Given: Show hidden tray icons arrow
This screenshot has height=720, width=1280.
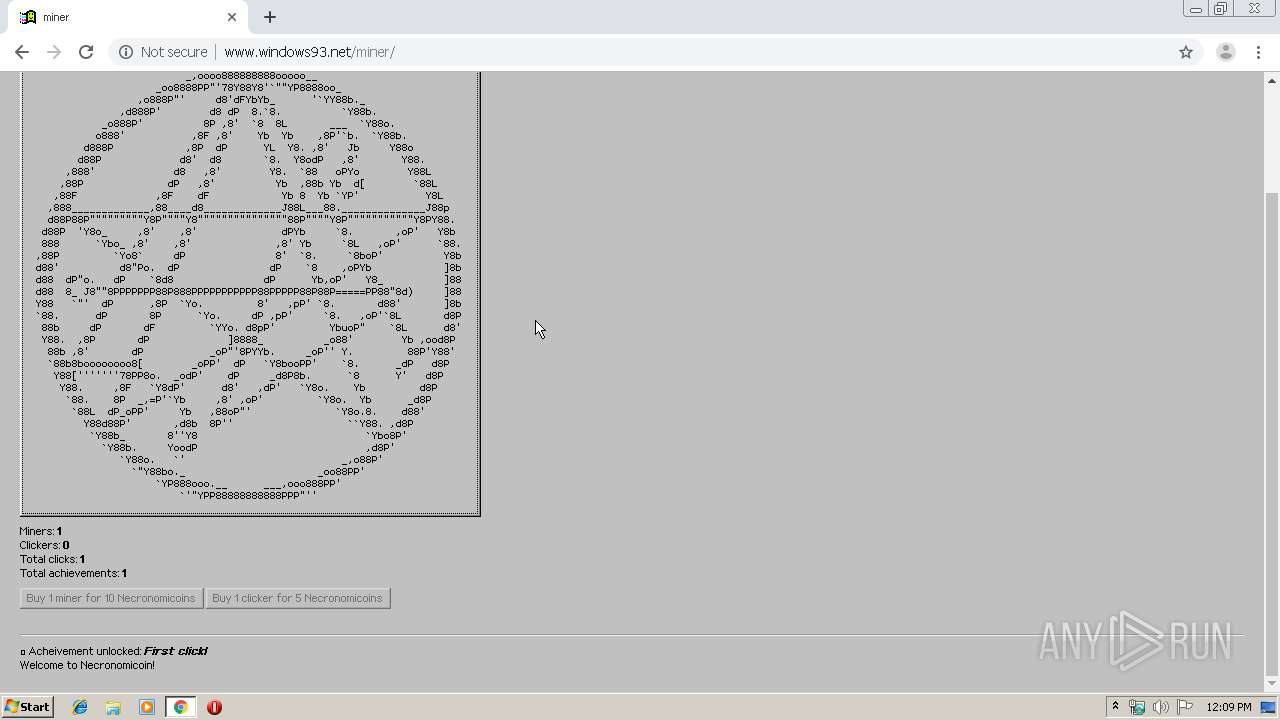Looking at the screenshot, I should 1115,707.
